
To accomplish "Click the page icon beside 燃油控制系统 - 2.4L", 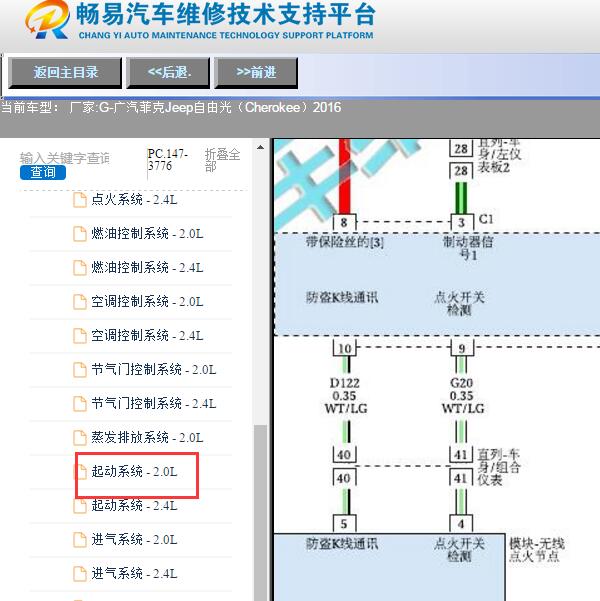I will 80,268.
